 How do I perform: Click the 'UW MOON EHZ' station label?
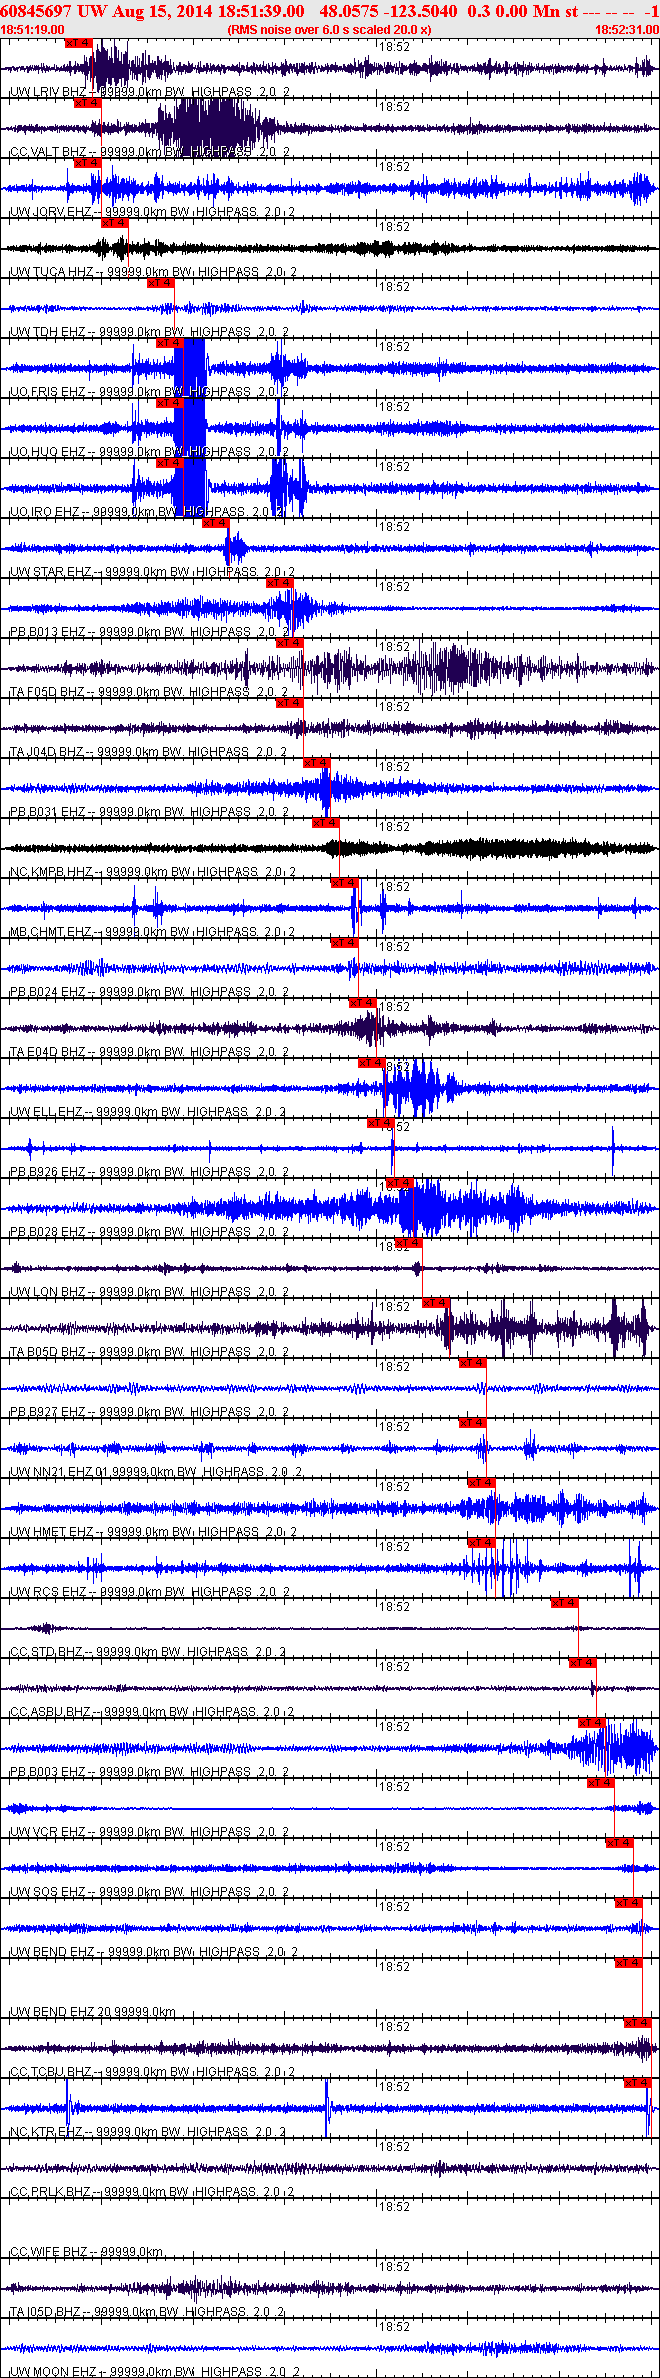click(x=53, y=2372)
